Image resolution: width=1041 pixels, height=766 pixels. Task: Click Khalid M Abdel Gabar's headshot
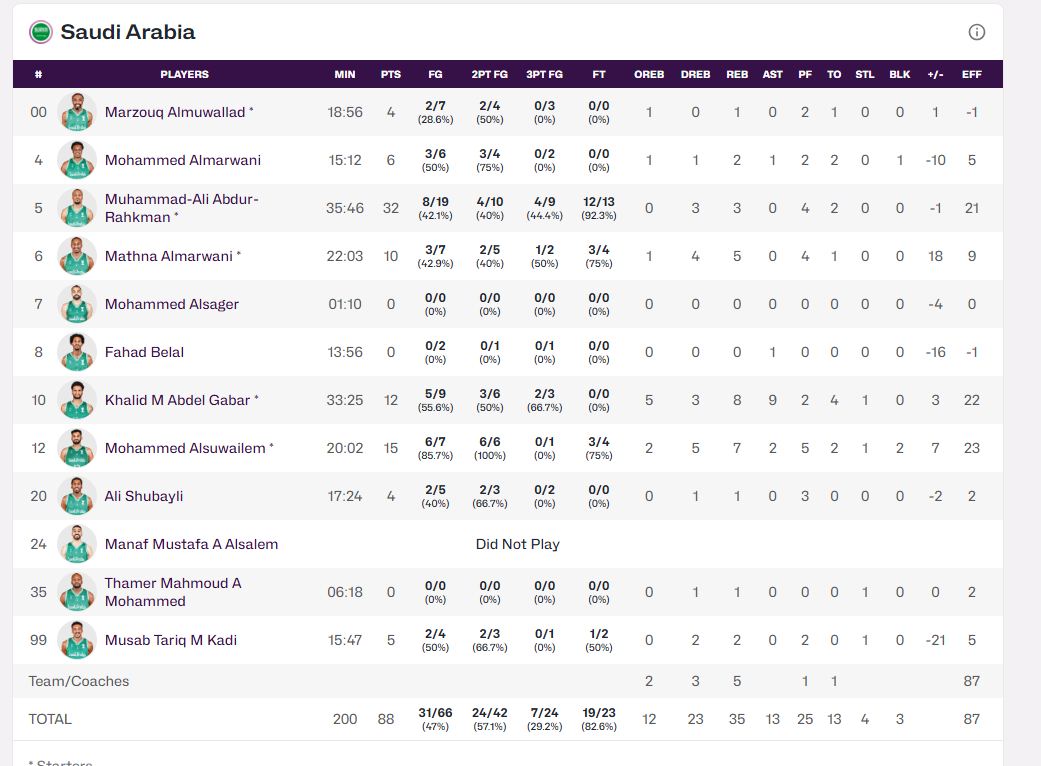77,400
